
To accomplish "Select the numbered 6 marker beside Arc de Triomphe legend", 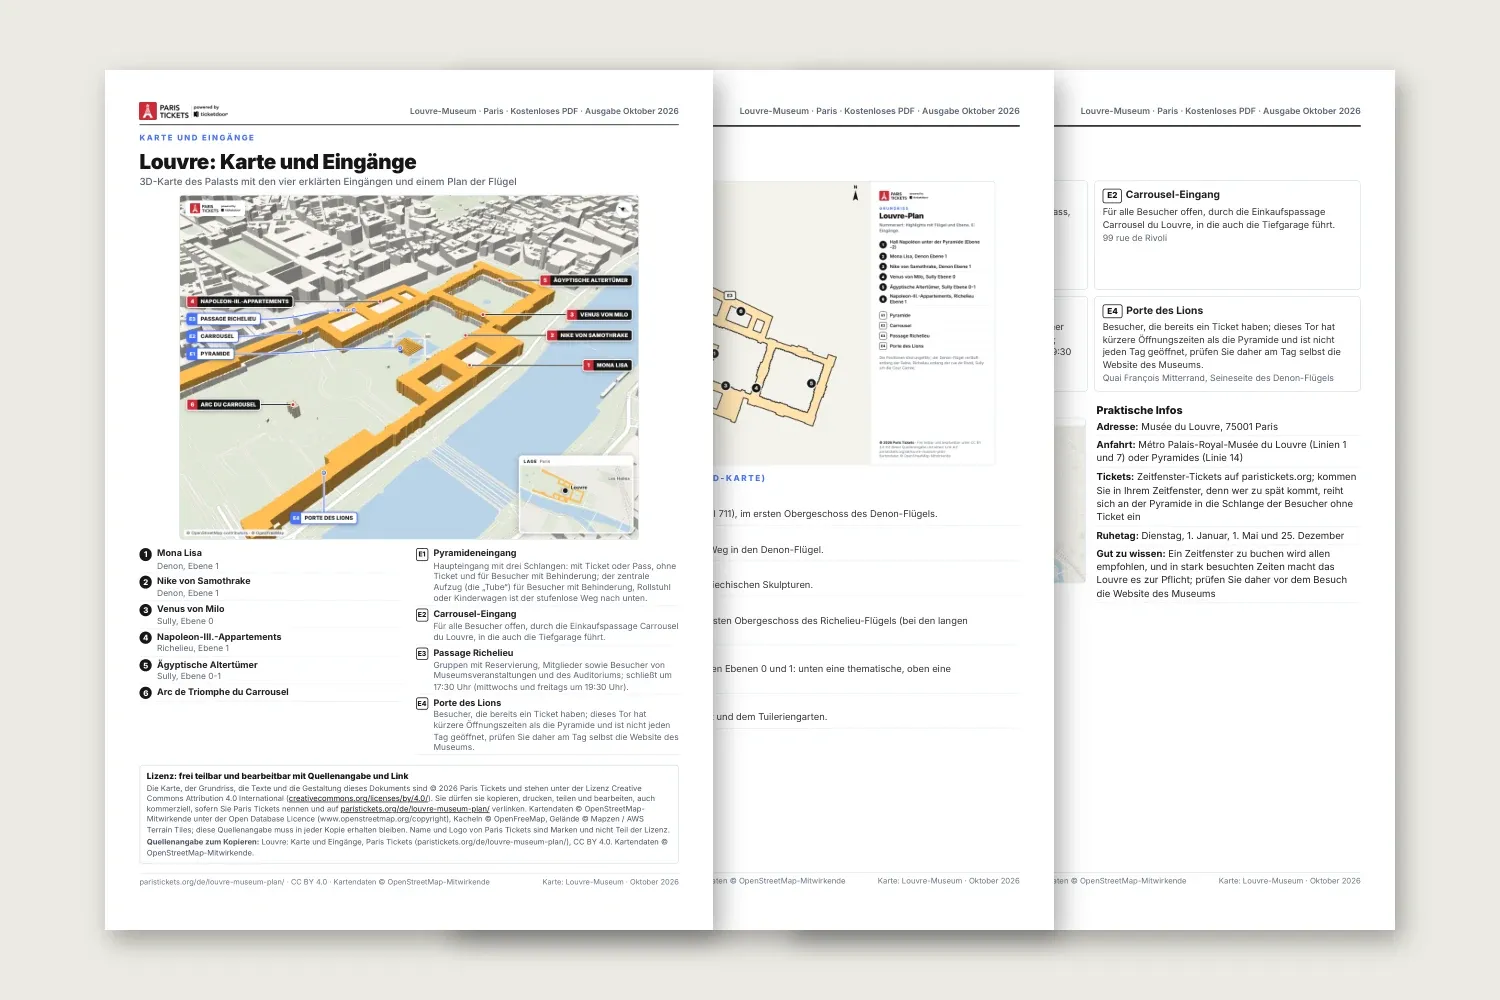I will pos(146,693).
